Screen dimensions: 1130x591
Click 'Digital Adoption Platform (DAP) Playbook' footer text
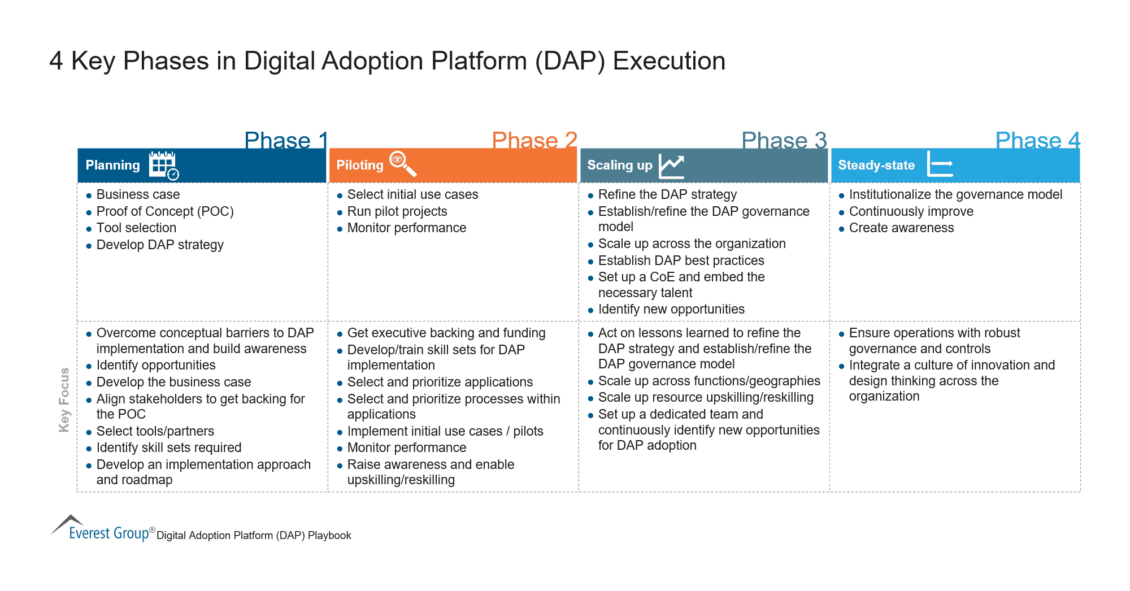pyautogui.click(x=254, y=536)
